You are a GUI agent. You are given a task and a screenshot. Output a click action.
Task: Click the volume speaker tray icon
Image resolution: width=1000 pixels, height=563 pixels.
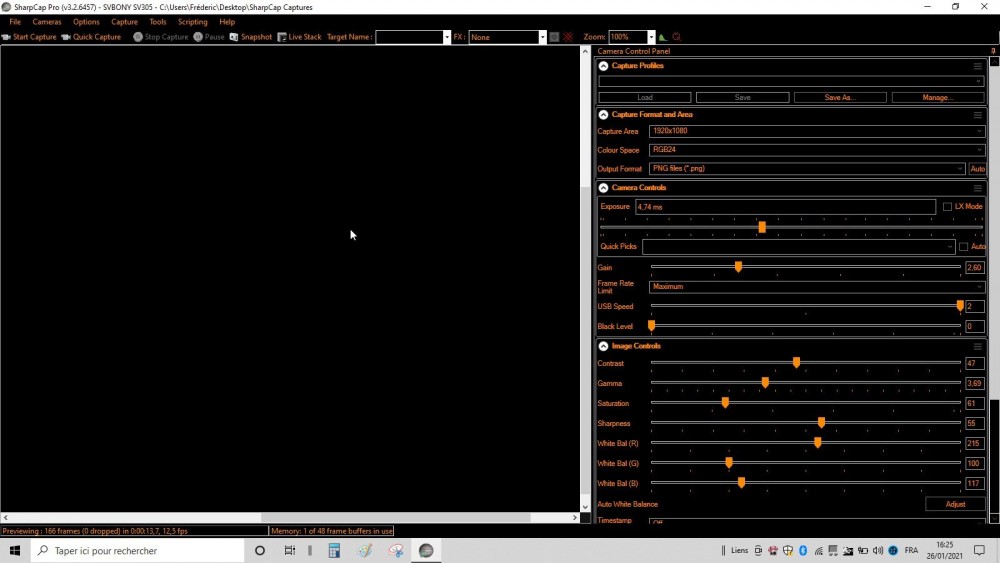point(878,550)
